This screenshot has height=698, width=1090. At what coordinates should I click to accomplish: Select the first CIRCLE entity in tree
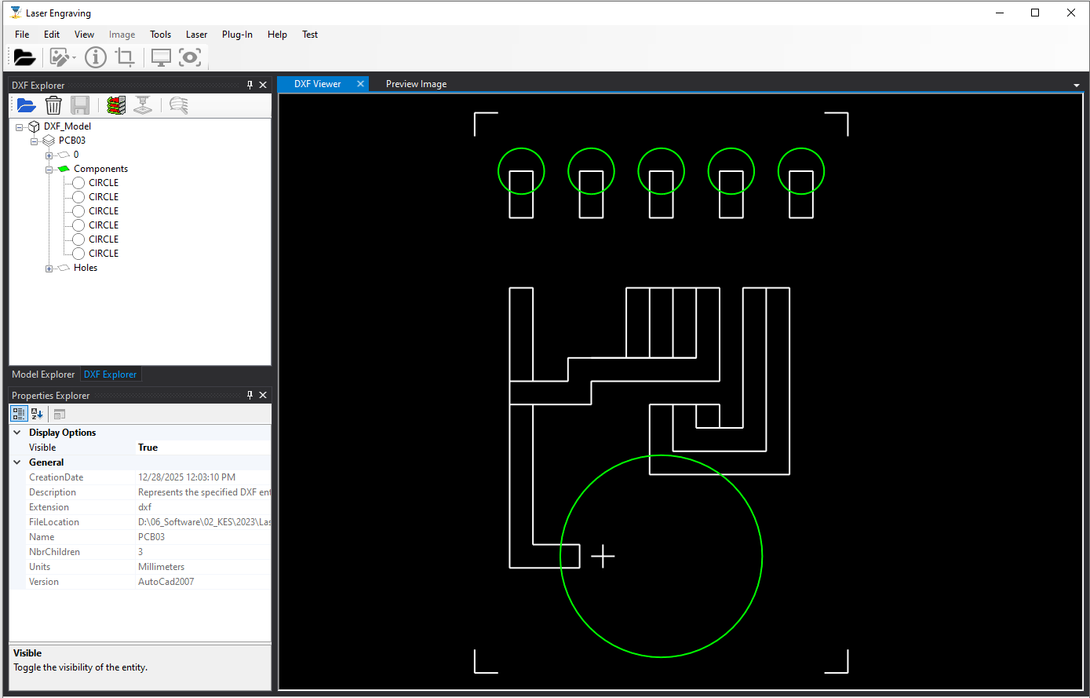tap(103, 183)
